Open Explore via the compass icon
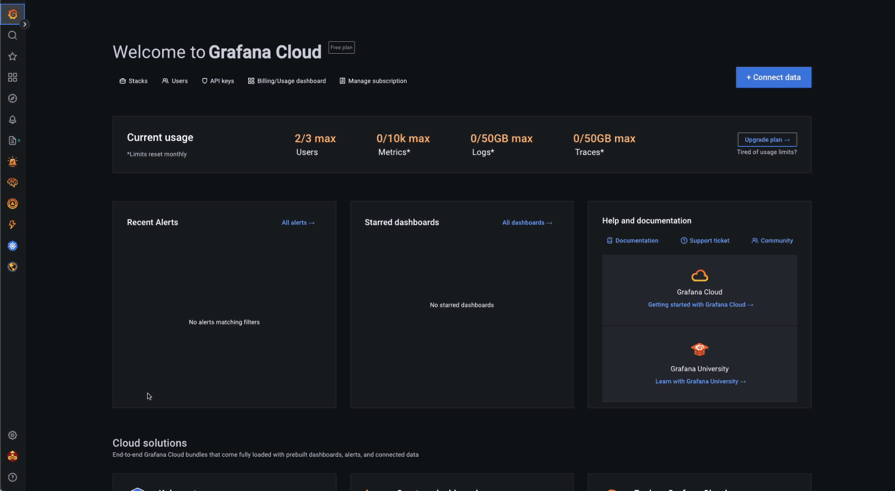 point(13,99)
